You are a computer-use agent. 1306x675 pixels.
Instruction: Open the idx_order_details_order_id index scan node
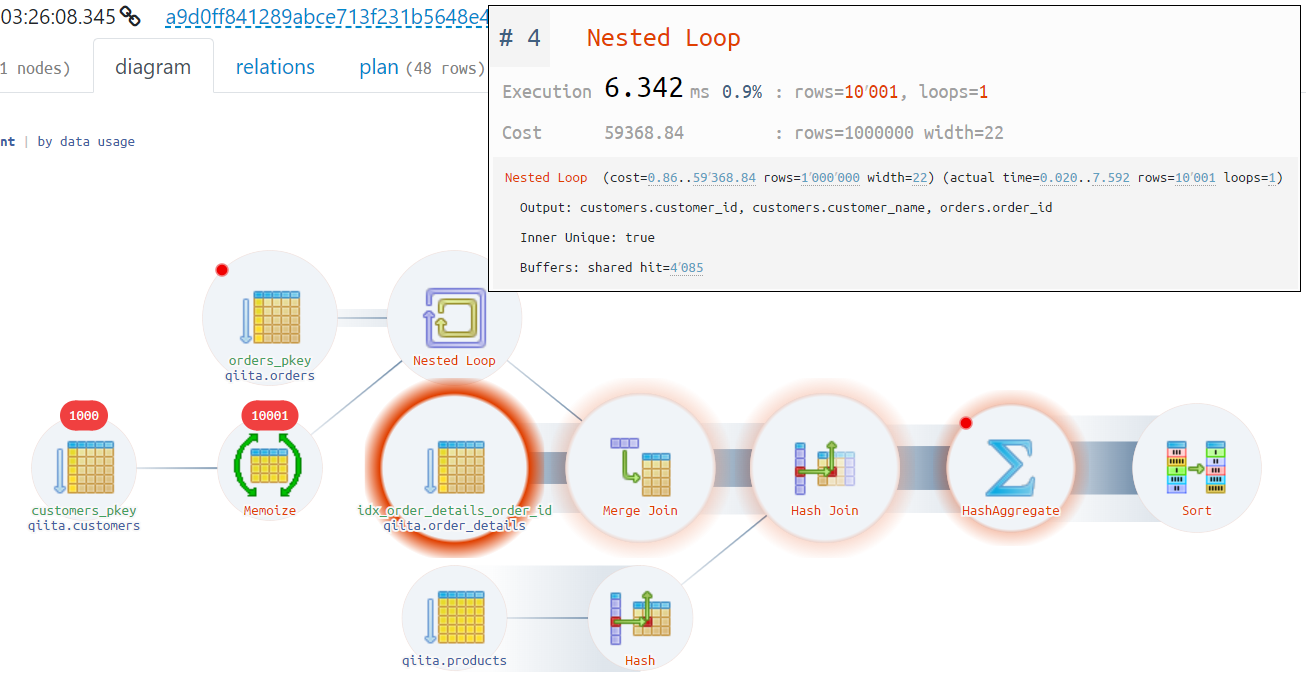click(455, 465)
